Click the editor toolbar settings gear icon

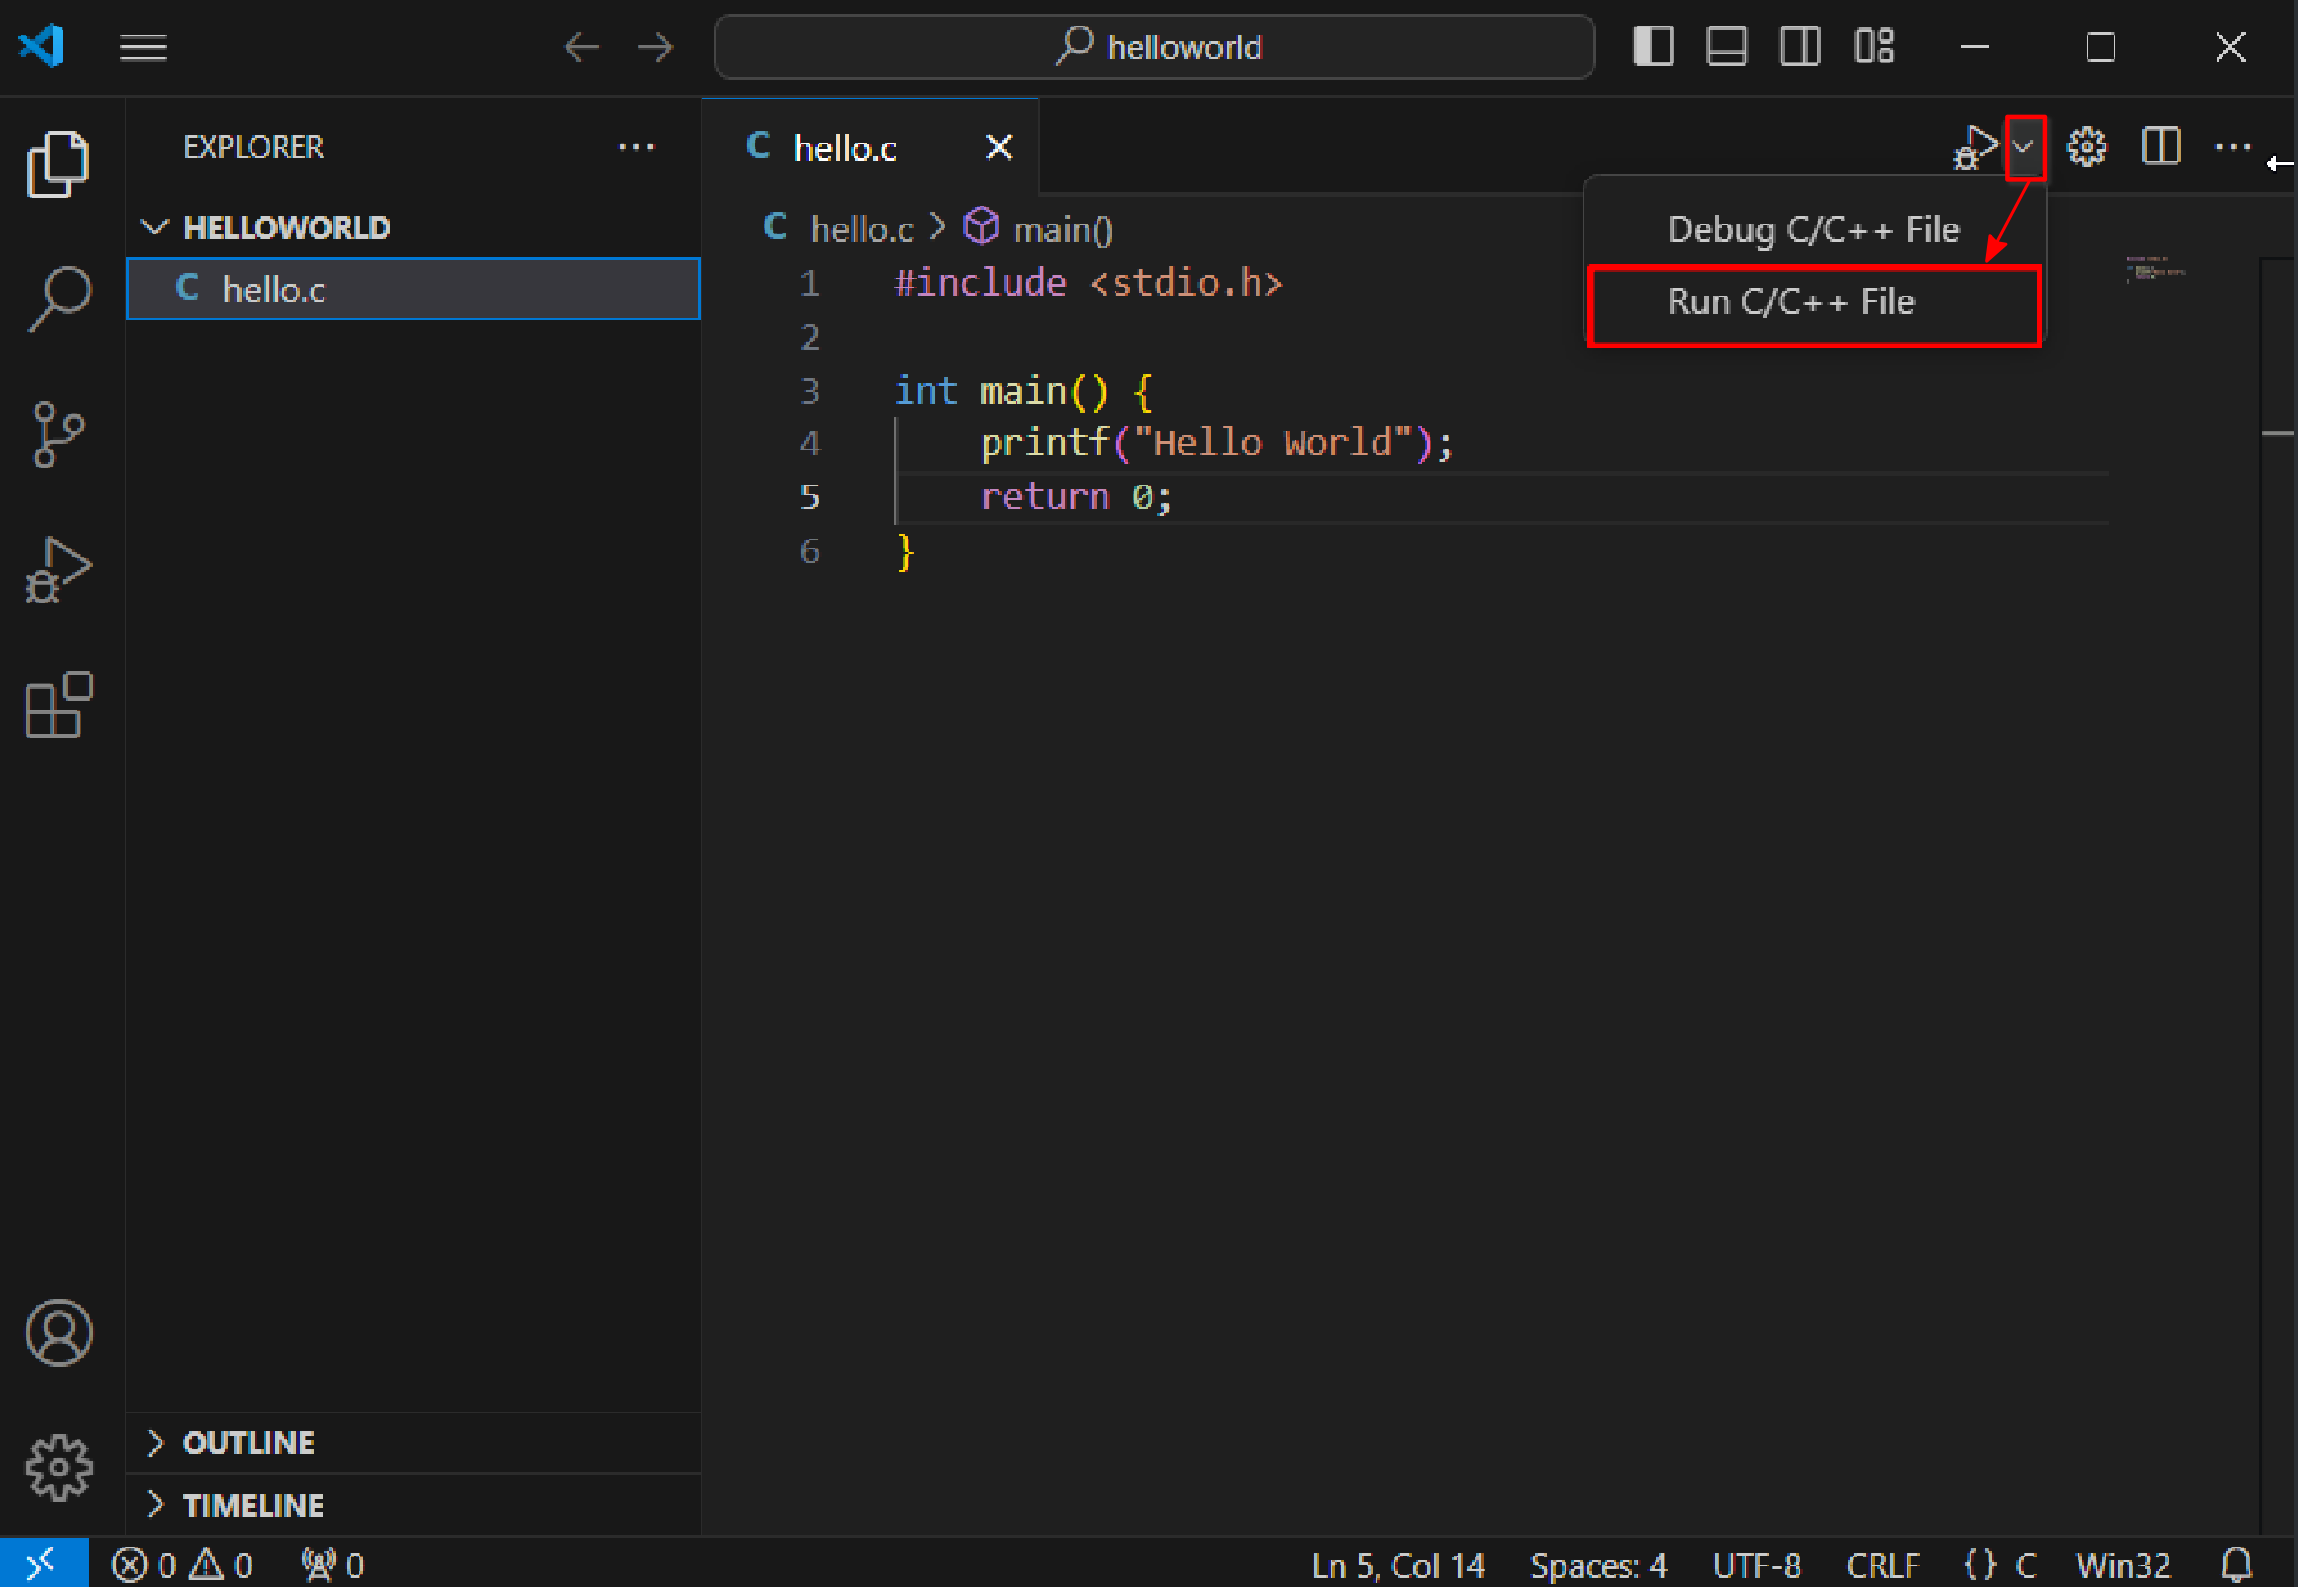[x=2086, y=148]
